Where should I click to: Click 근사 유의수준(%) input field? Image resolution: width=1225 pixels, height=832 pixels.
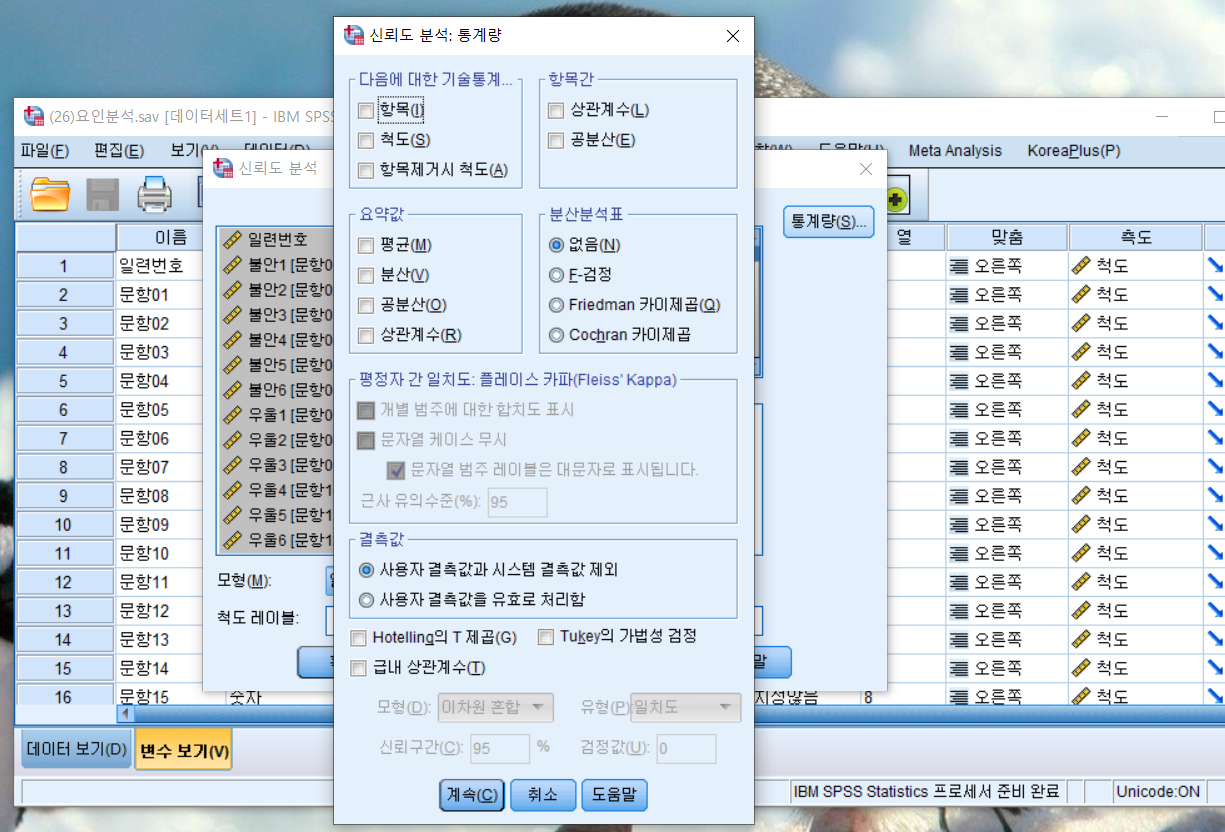(x=517, y=503)
